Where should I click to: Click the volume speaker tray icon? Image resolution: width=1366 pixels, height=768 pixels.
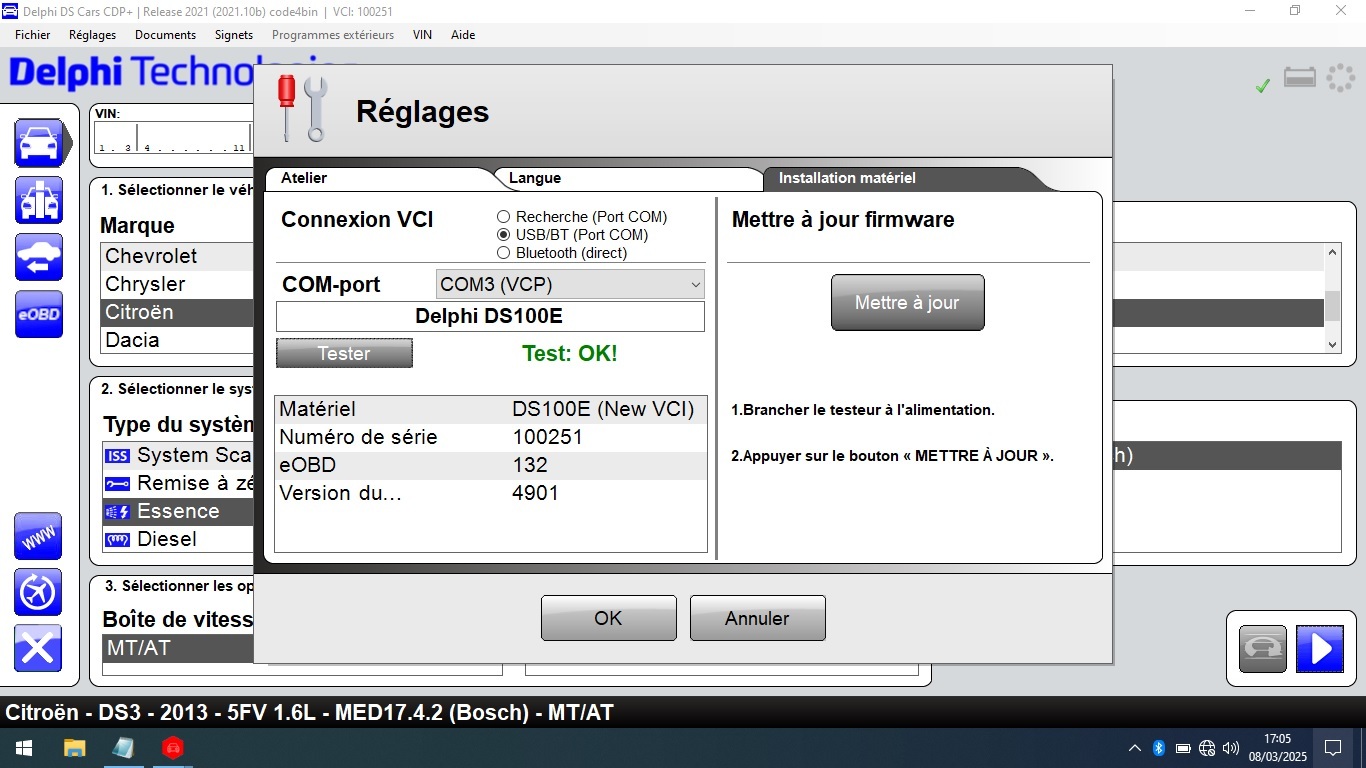(1231, 748)
